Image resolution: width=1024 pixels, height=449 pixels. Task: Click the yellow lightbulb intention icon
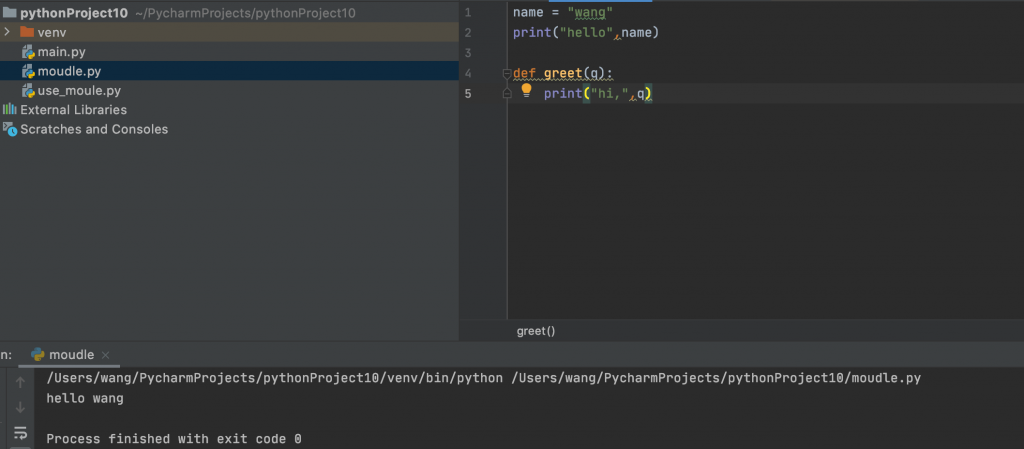point(526,91)
